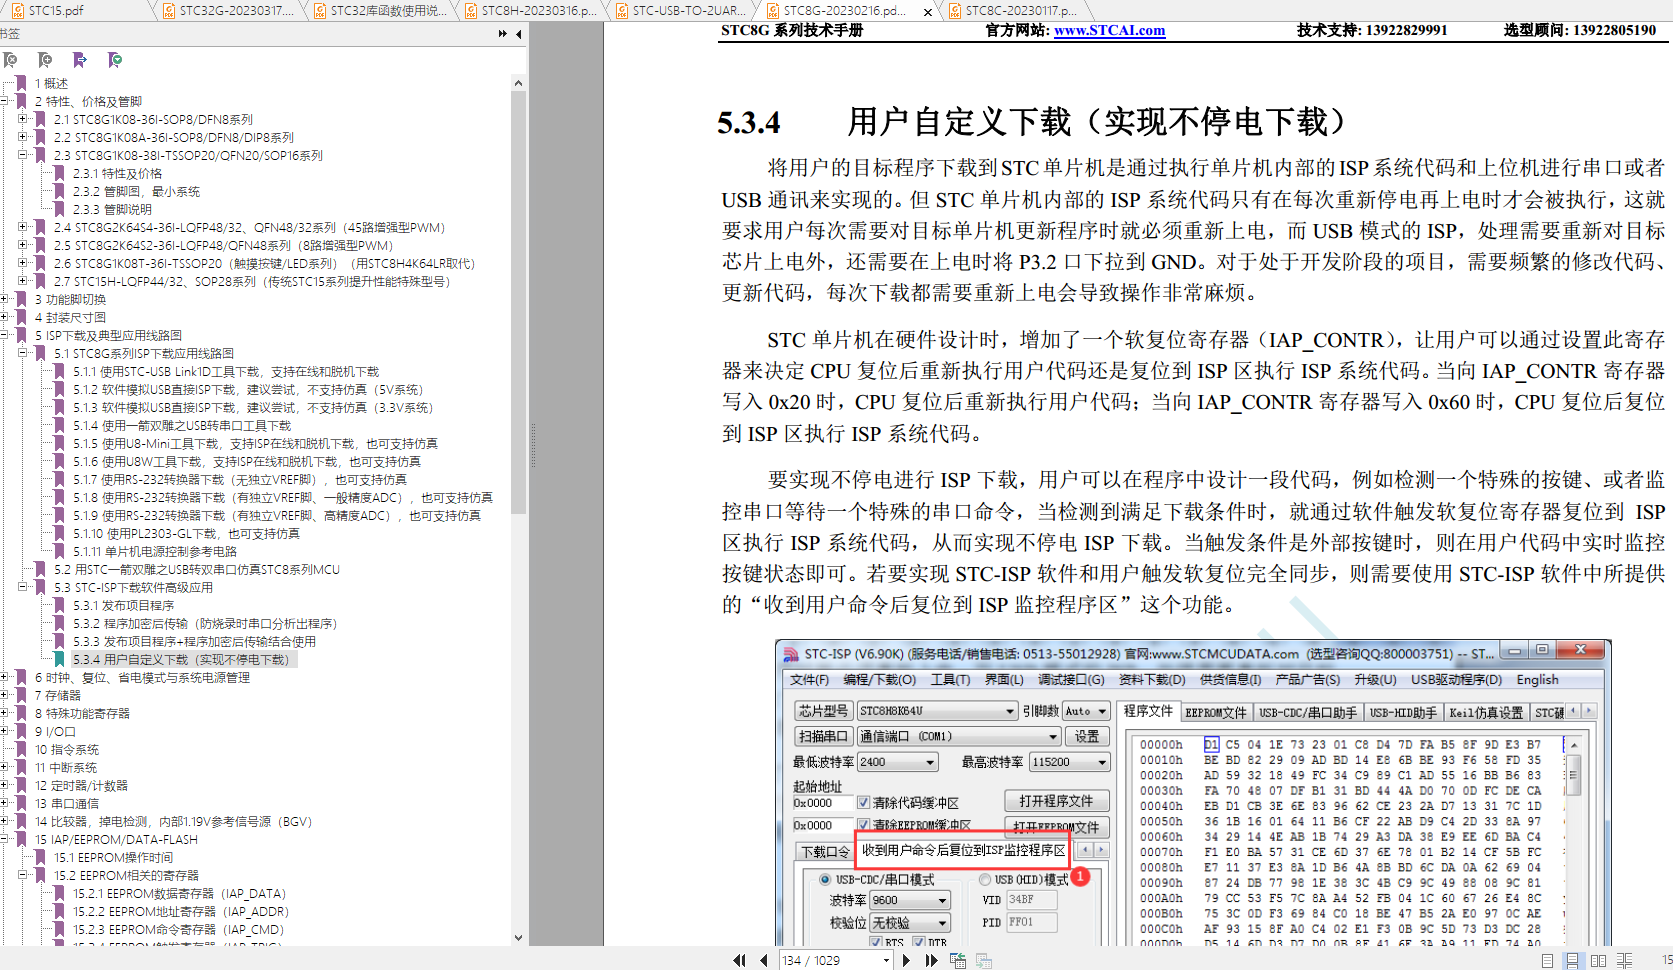Open bookmark 5.3.1 发布项目程序
The image size is (1673, 970).
[123, 605]
